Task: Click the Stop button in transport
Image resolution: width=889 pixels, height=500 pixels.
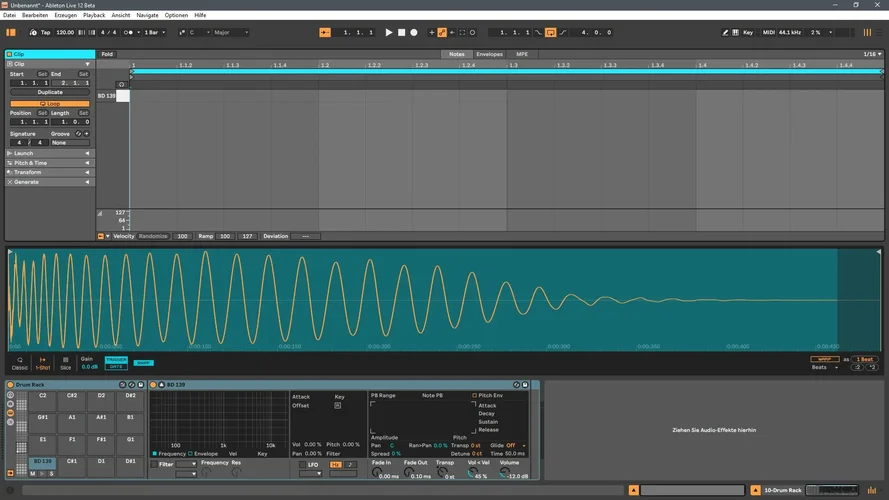Action: (x=401, y=32)
